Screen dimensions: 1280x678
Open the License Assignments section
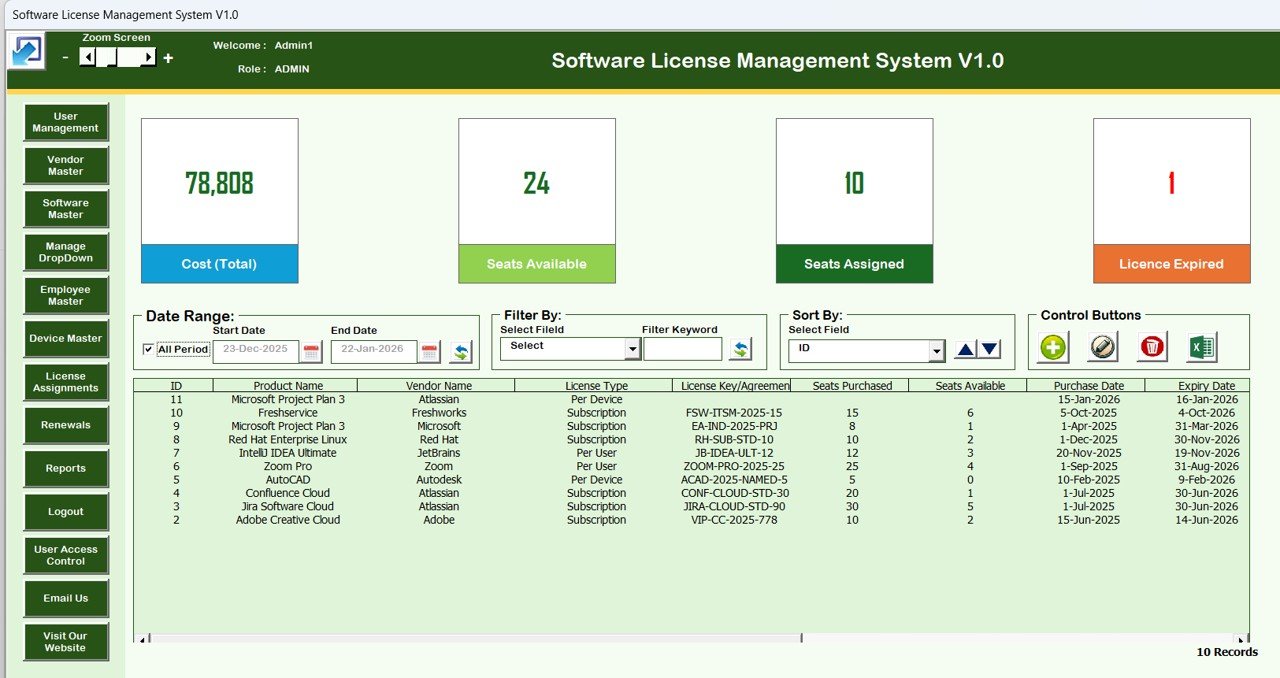(66, 382)
